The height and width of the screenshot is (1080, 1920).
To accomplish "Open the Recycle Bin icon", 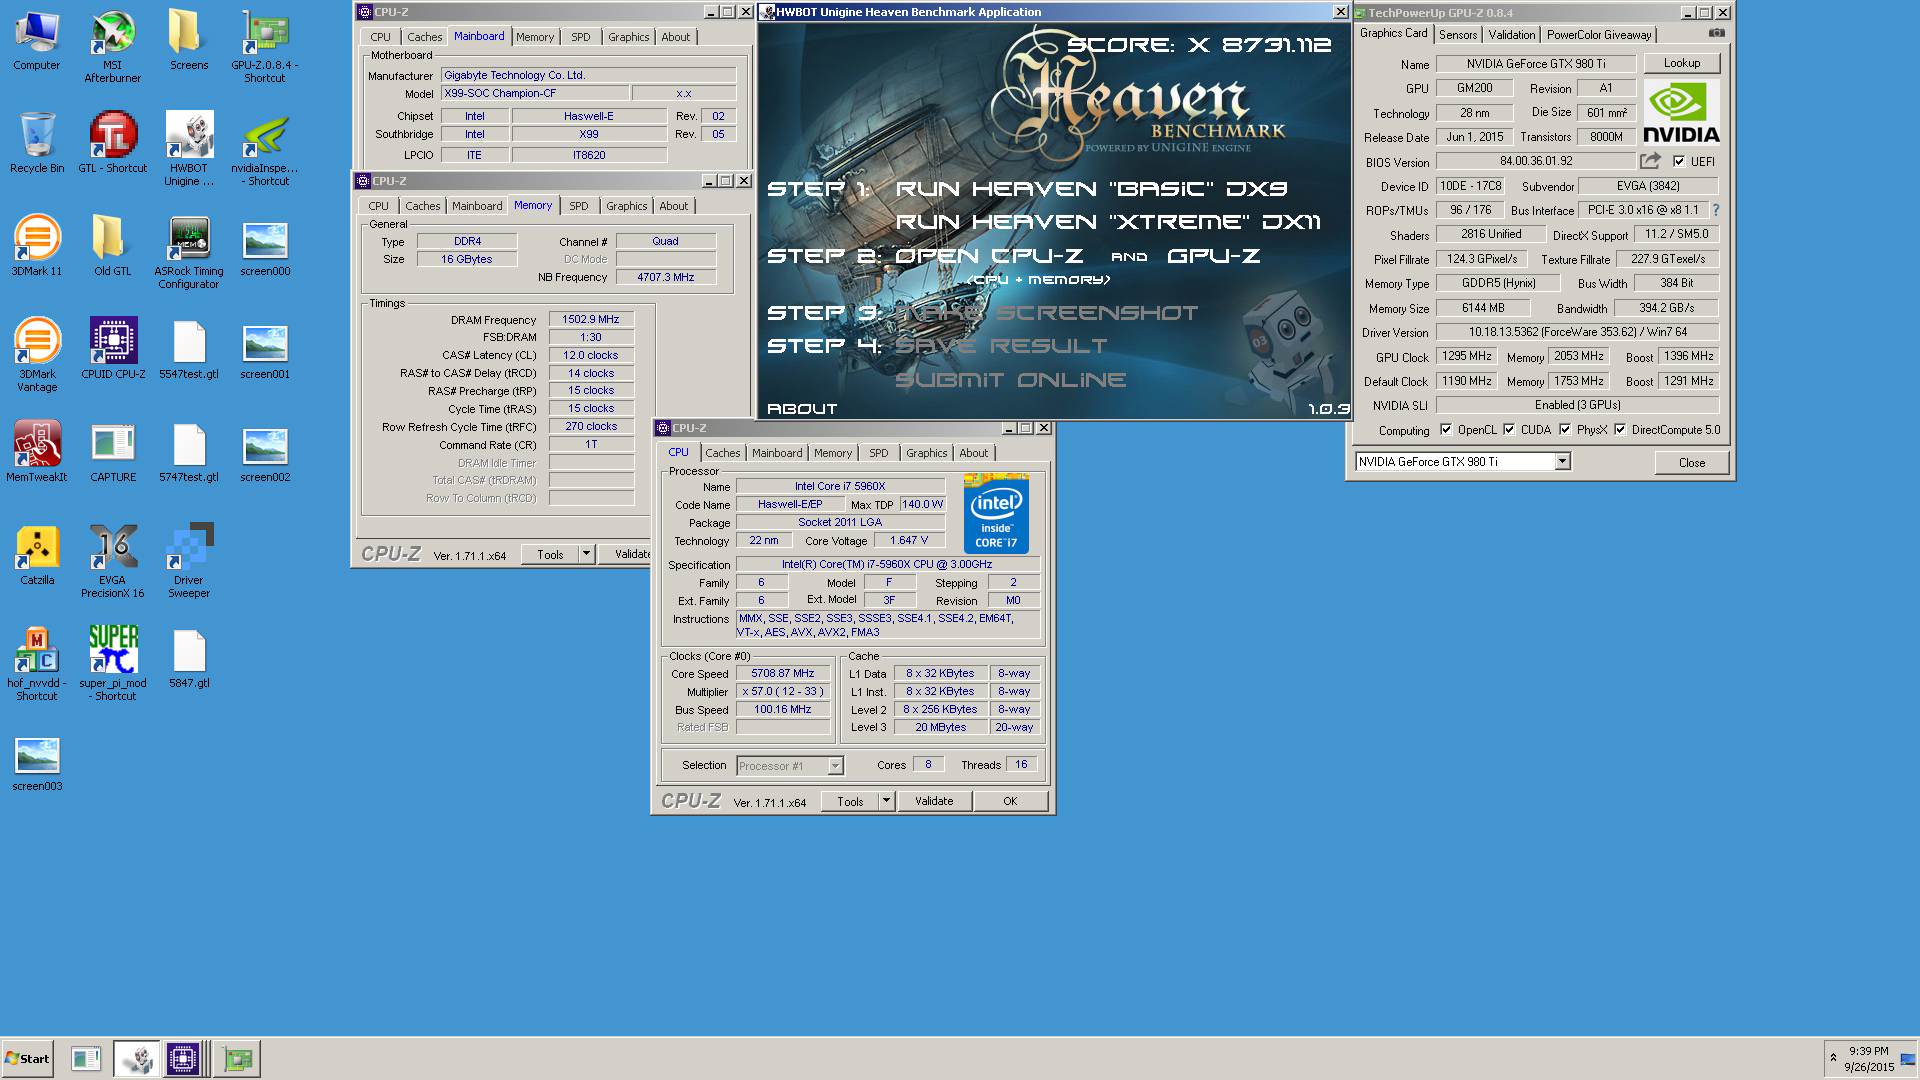I will pos(37,143).
